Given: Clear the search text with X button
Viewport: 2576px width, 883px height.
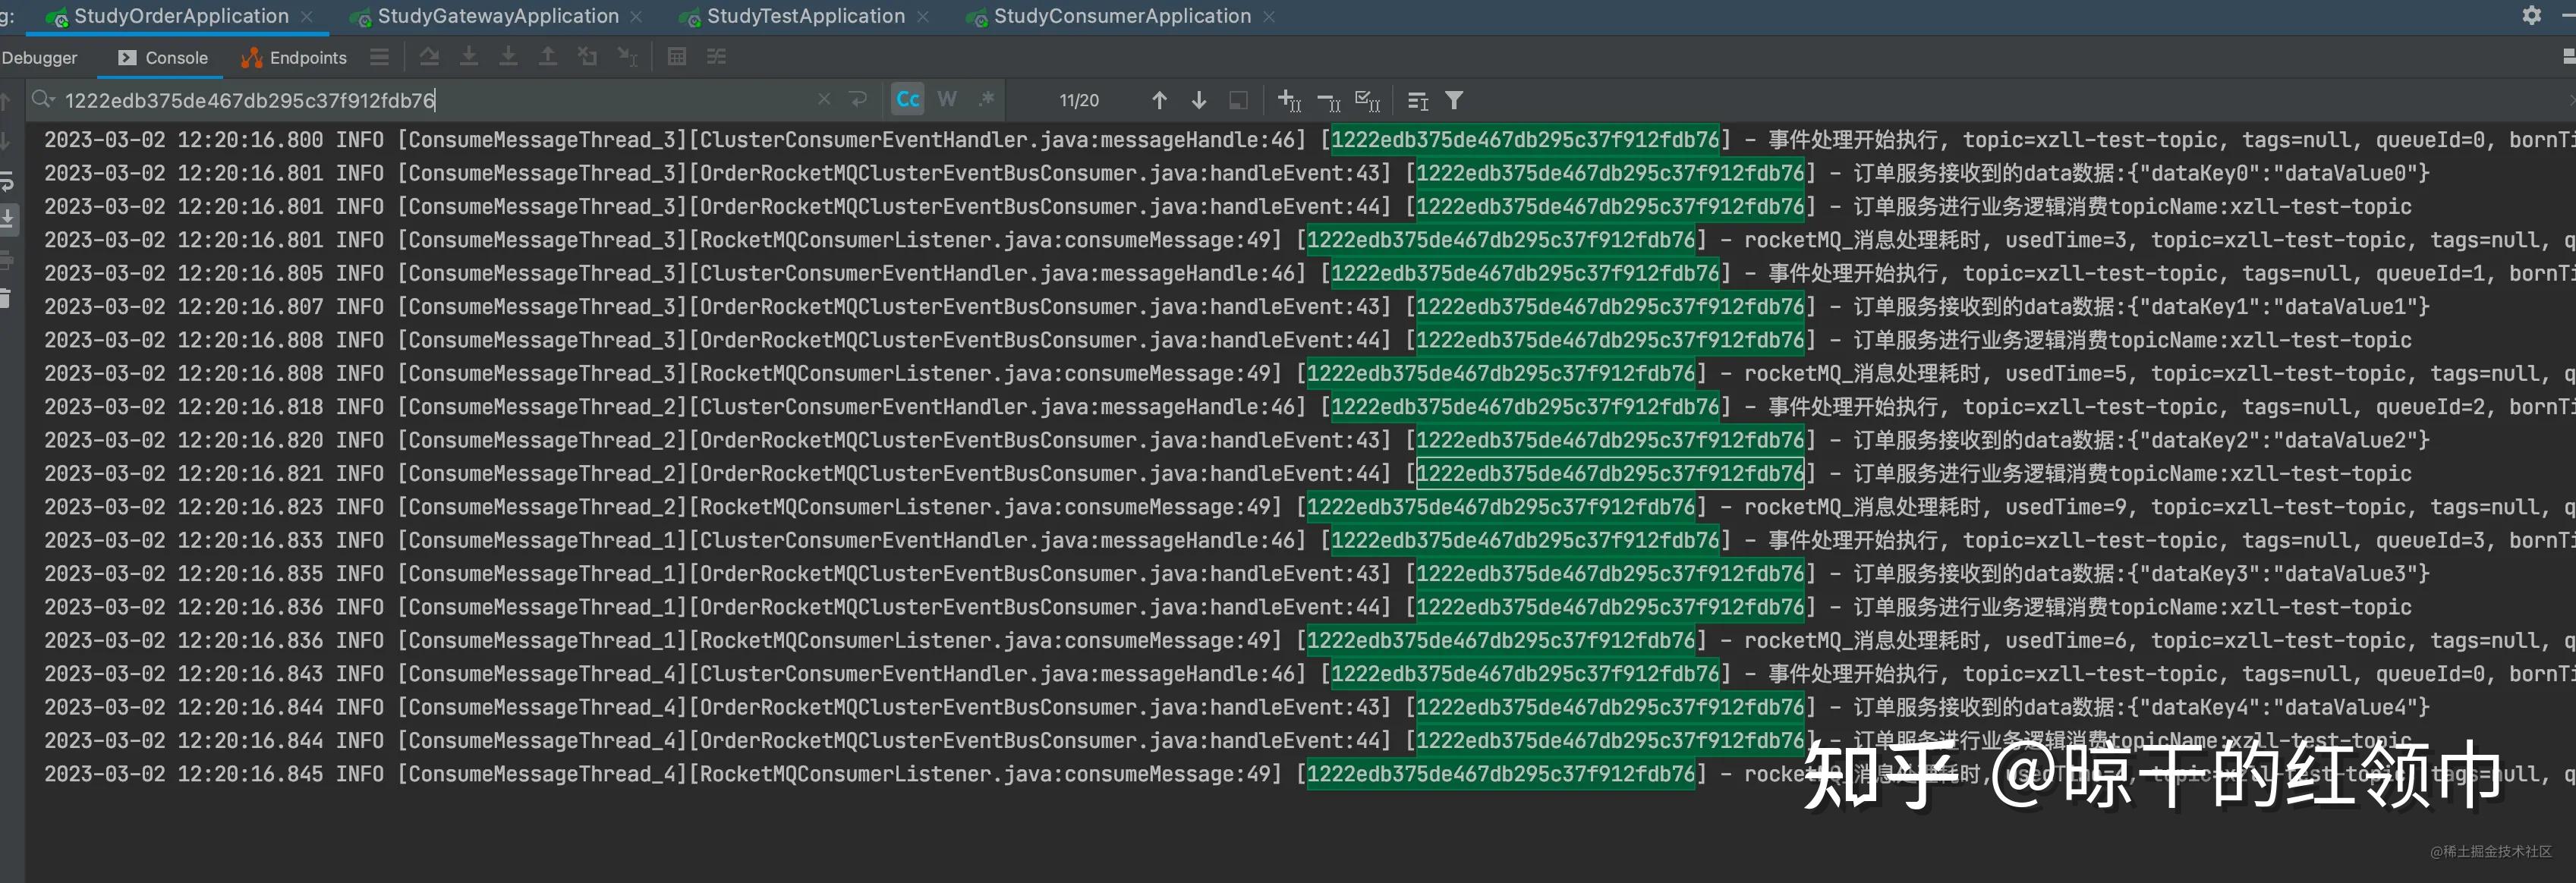Looking at the screenshot, I should (824, 99).
